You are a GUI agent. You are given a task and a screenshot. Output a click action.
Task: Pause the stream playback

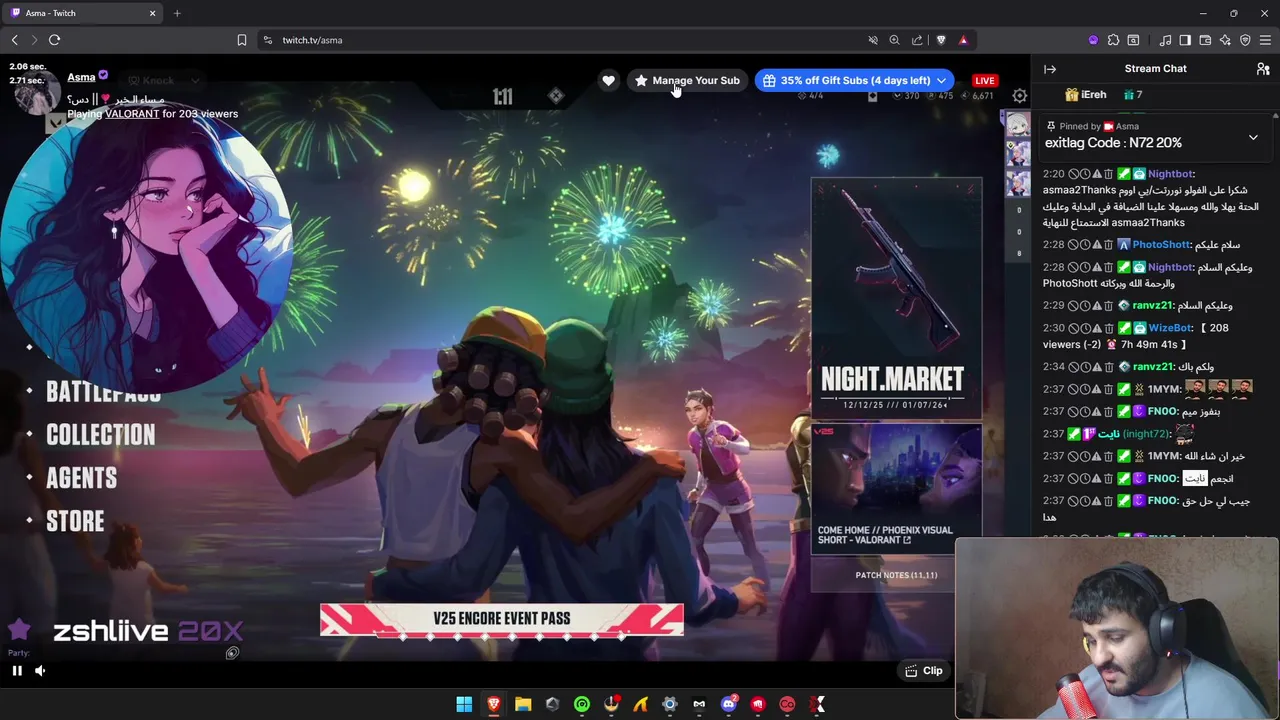pos(17,671)
